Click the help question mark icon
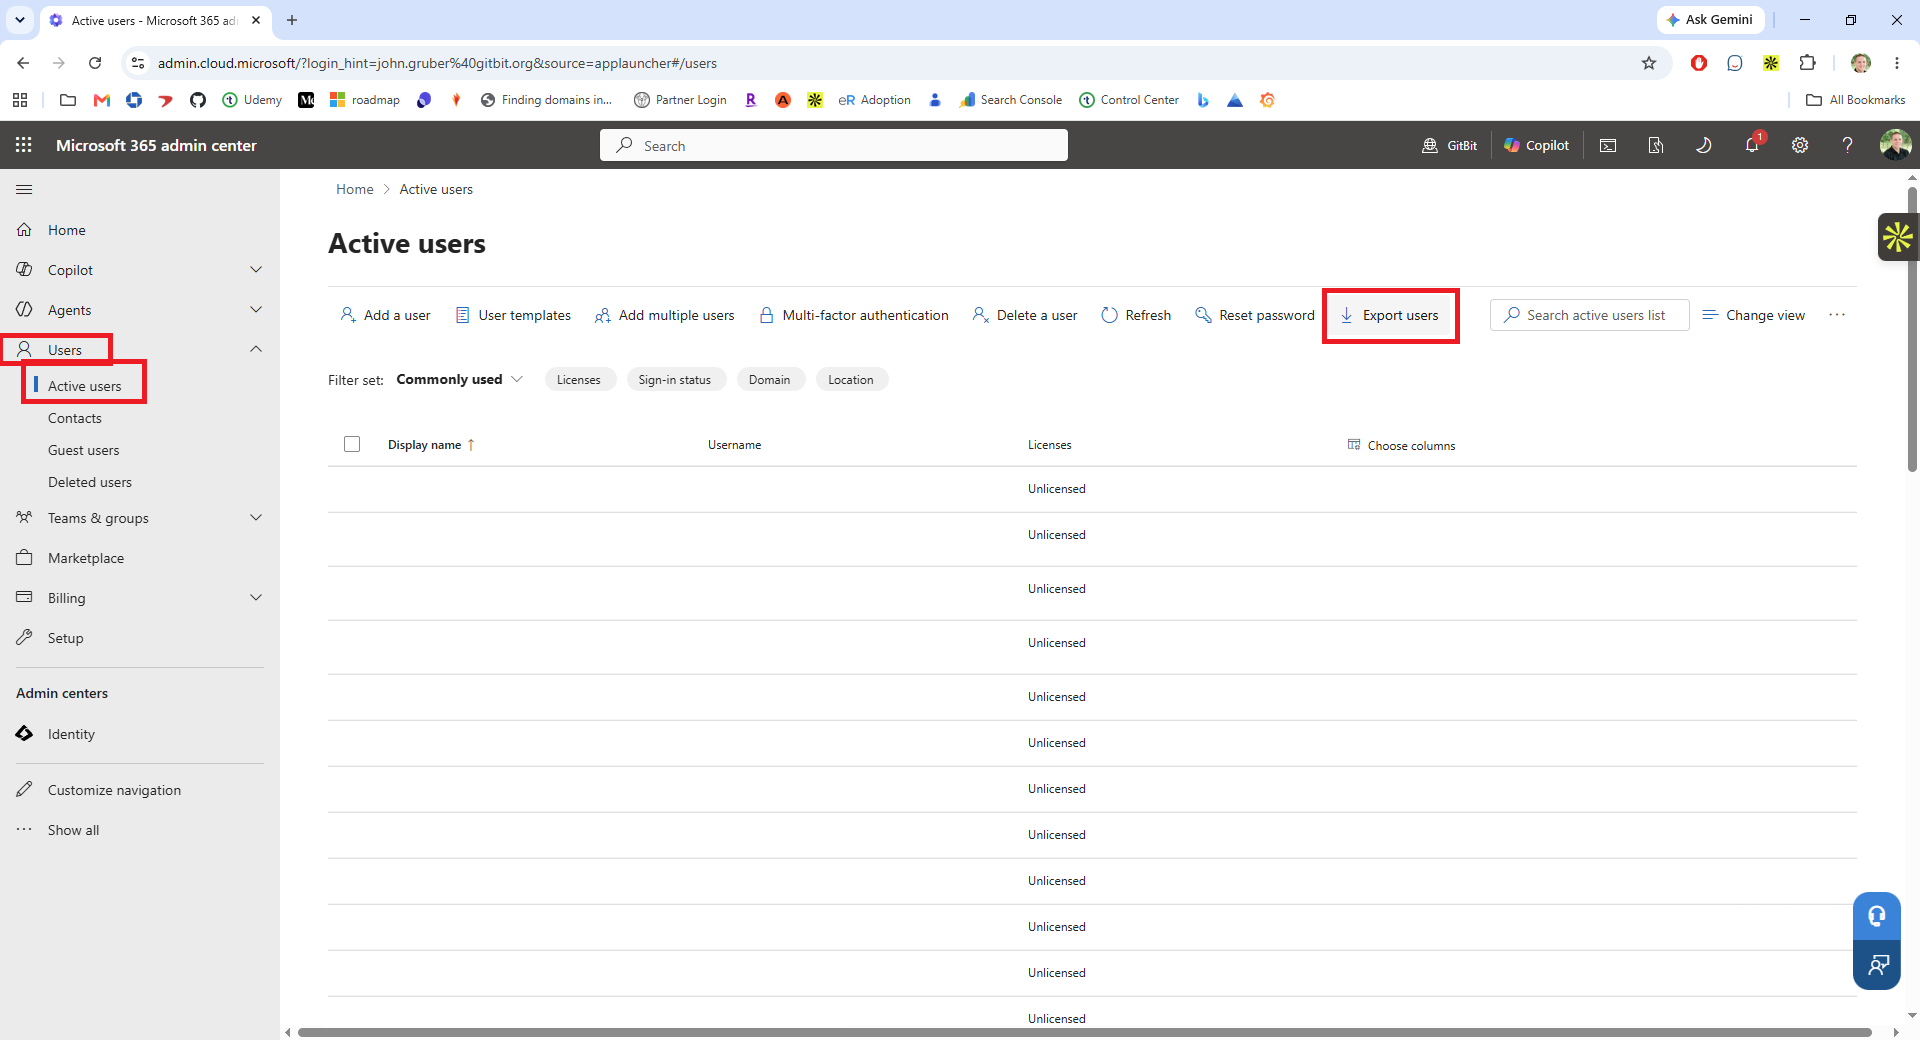 tap(1848, 145)
